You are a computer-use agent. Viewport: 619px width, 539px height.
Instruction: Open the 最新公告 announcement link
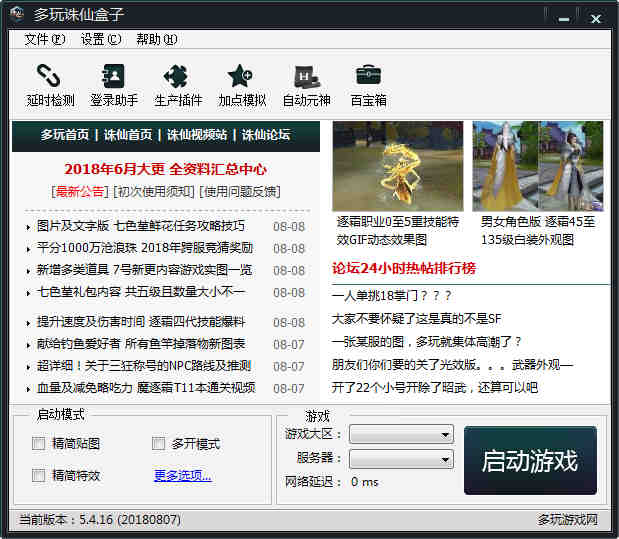tap(80, 191)
